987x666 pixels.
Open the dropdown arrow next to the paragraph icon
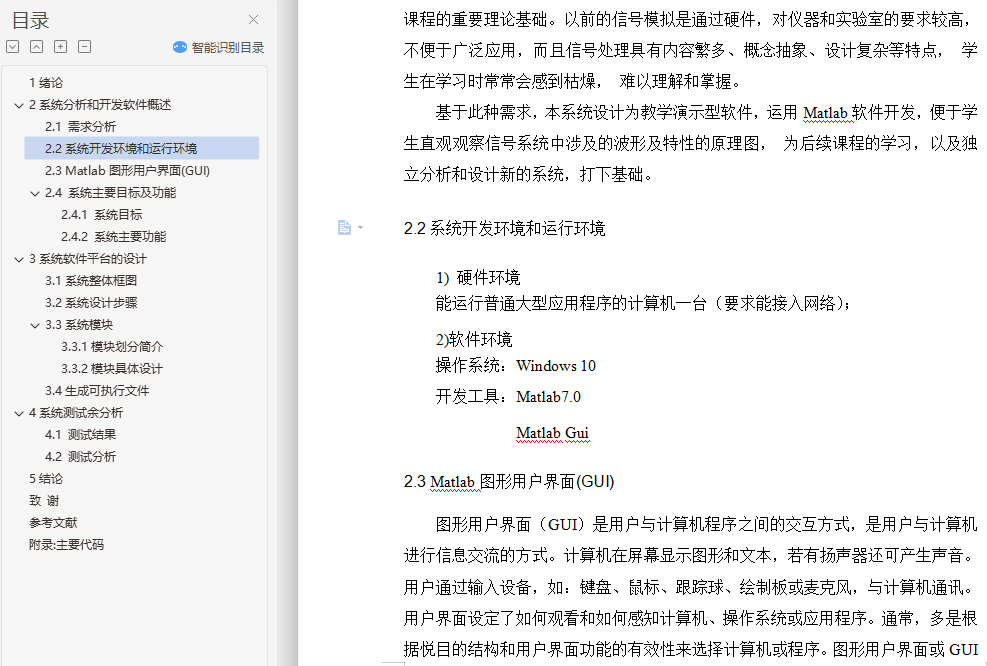[x=361, y=227]
